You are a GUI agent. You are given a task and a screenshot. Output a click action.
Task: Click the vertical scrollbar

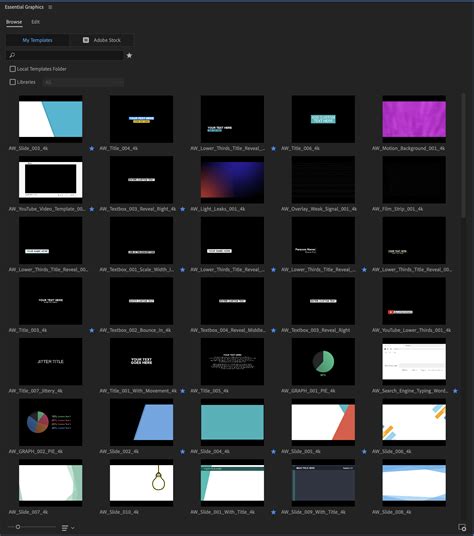[x=463, y=156]
